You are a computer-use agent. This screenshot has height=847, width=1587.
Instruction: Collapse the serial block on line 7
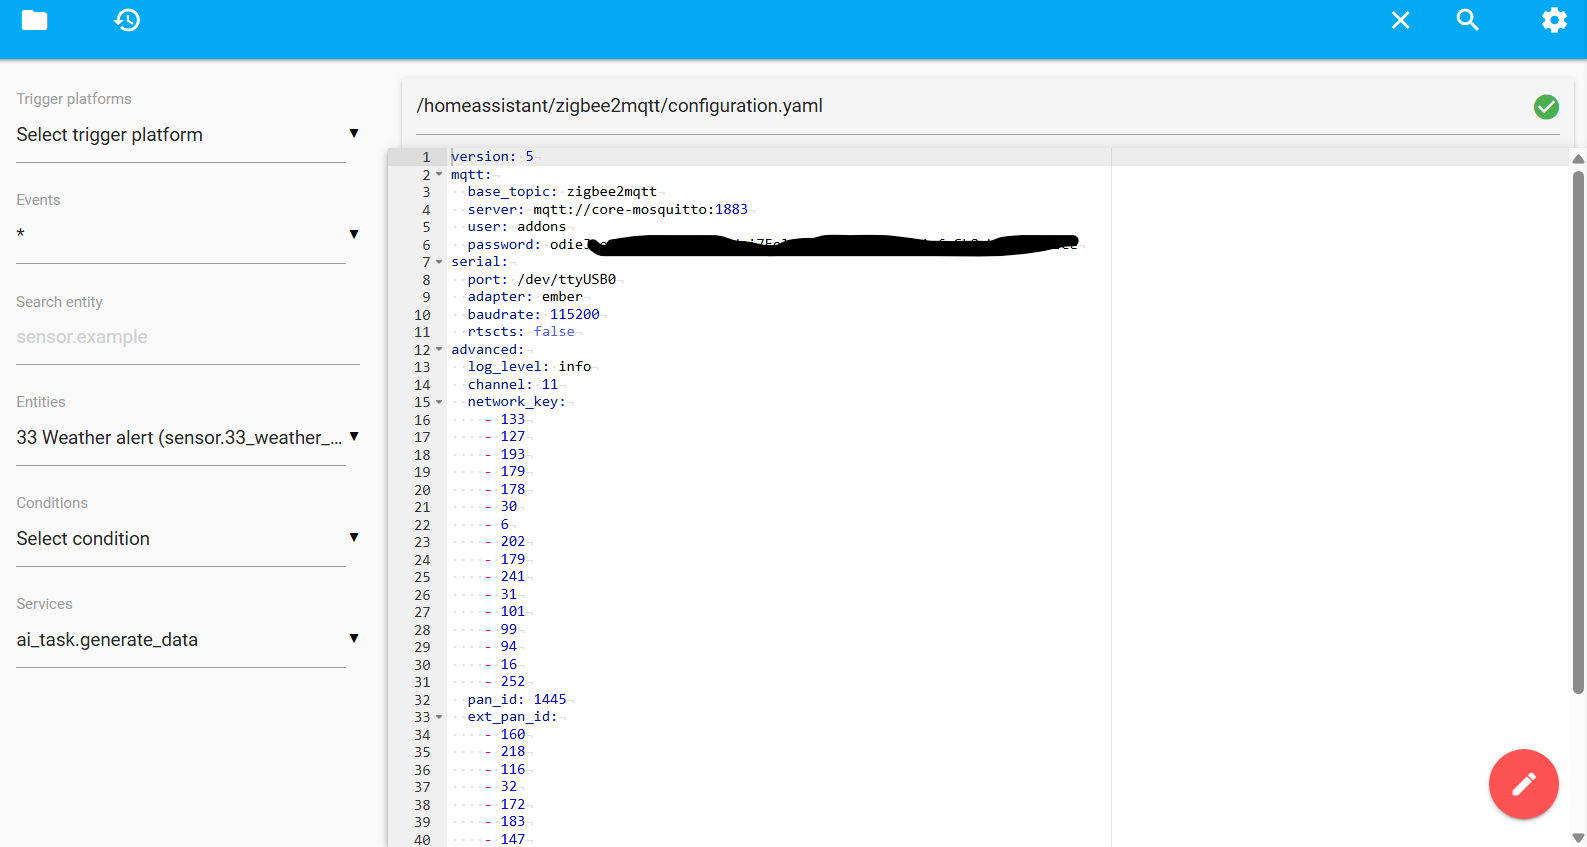point(439,262)
